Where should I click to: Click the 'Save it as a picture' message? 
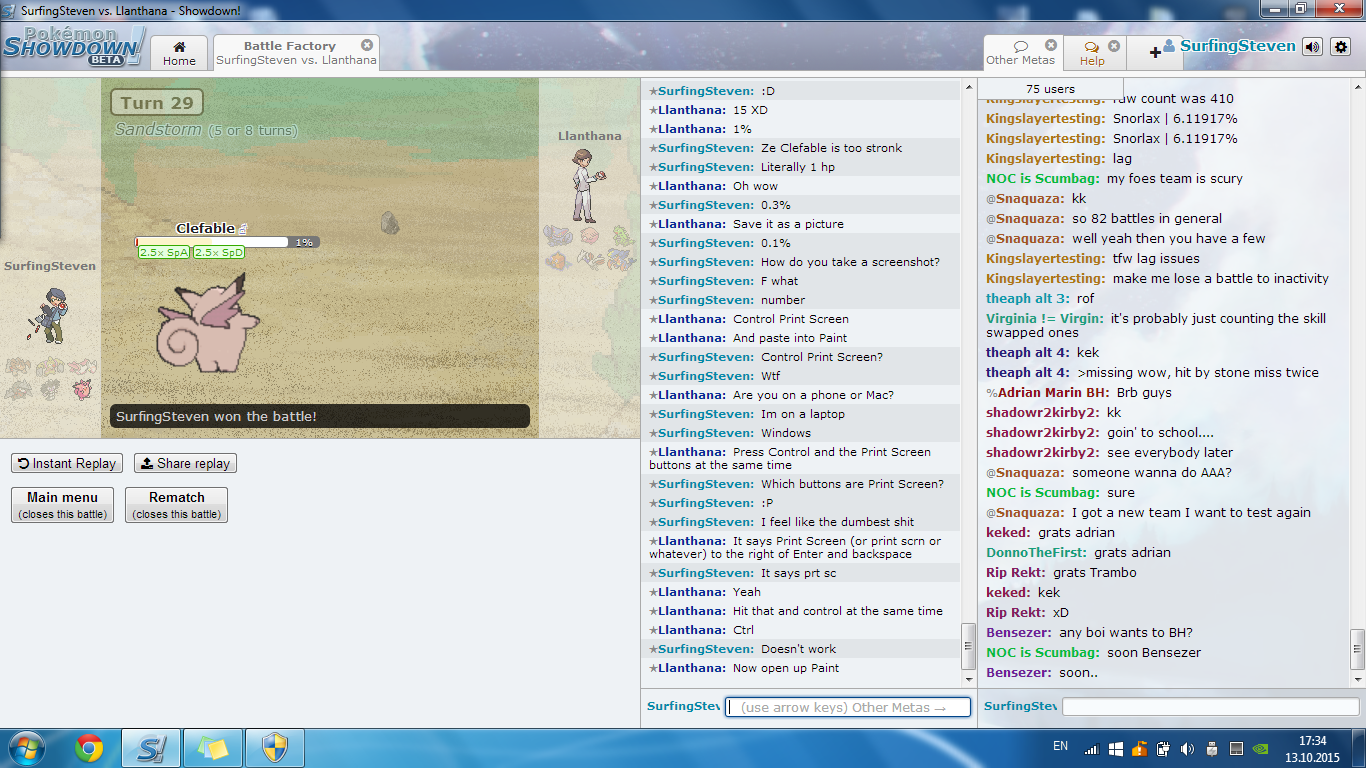click(x=788, y=224)
